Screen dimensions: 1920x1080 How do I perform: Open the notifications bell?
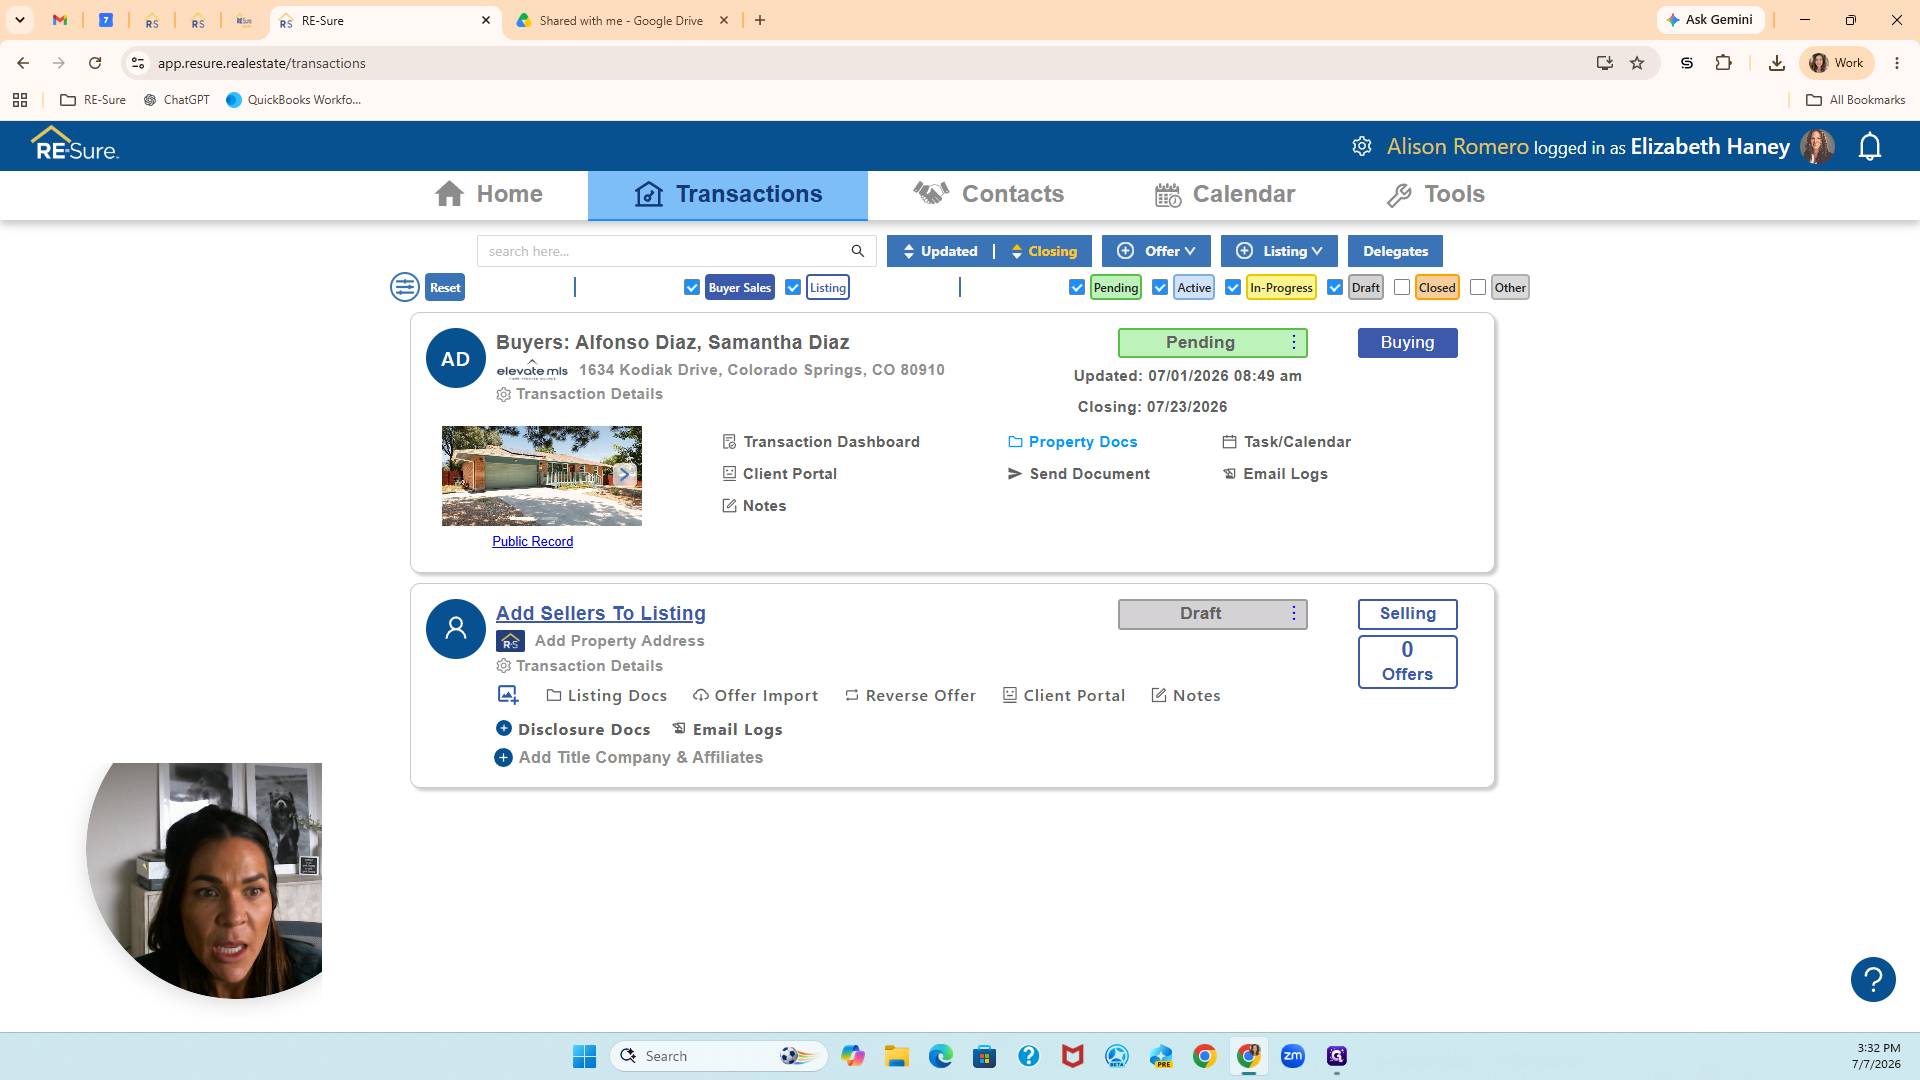click(x=1869, y=147)
